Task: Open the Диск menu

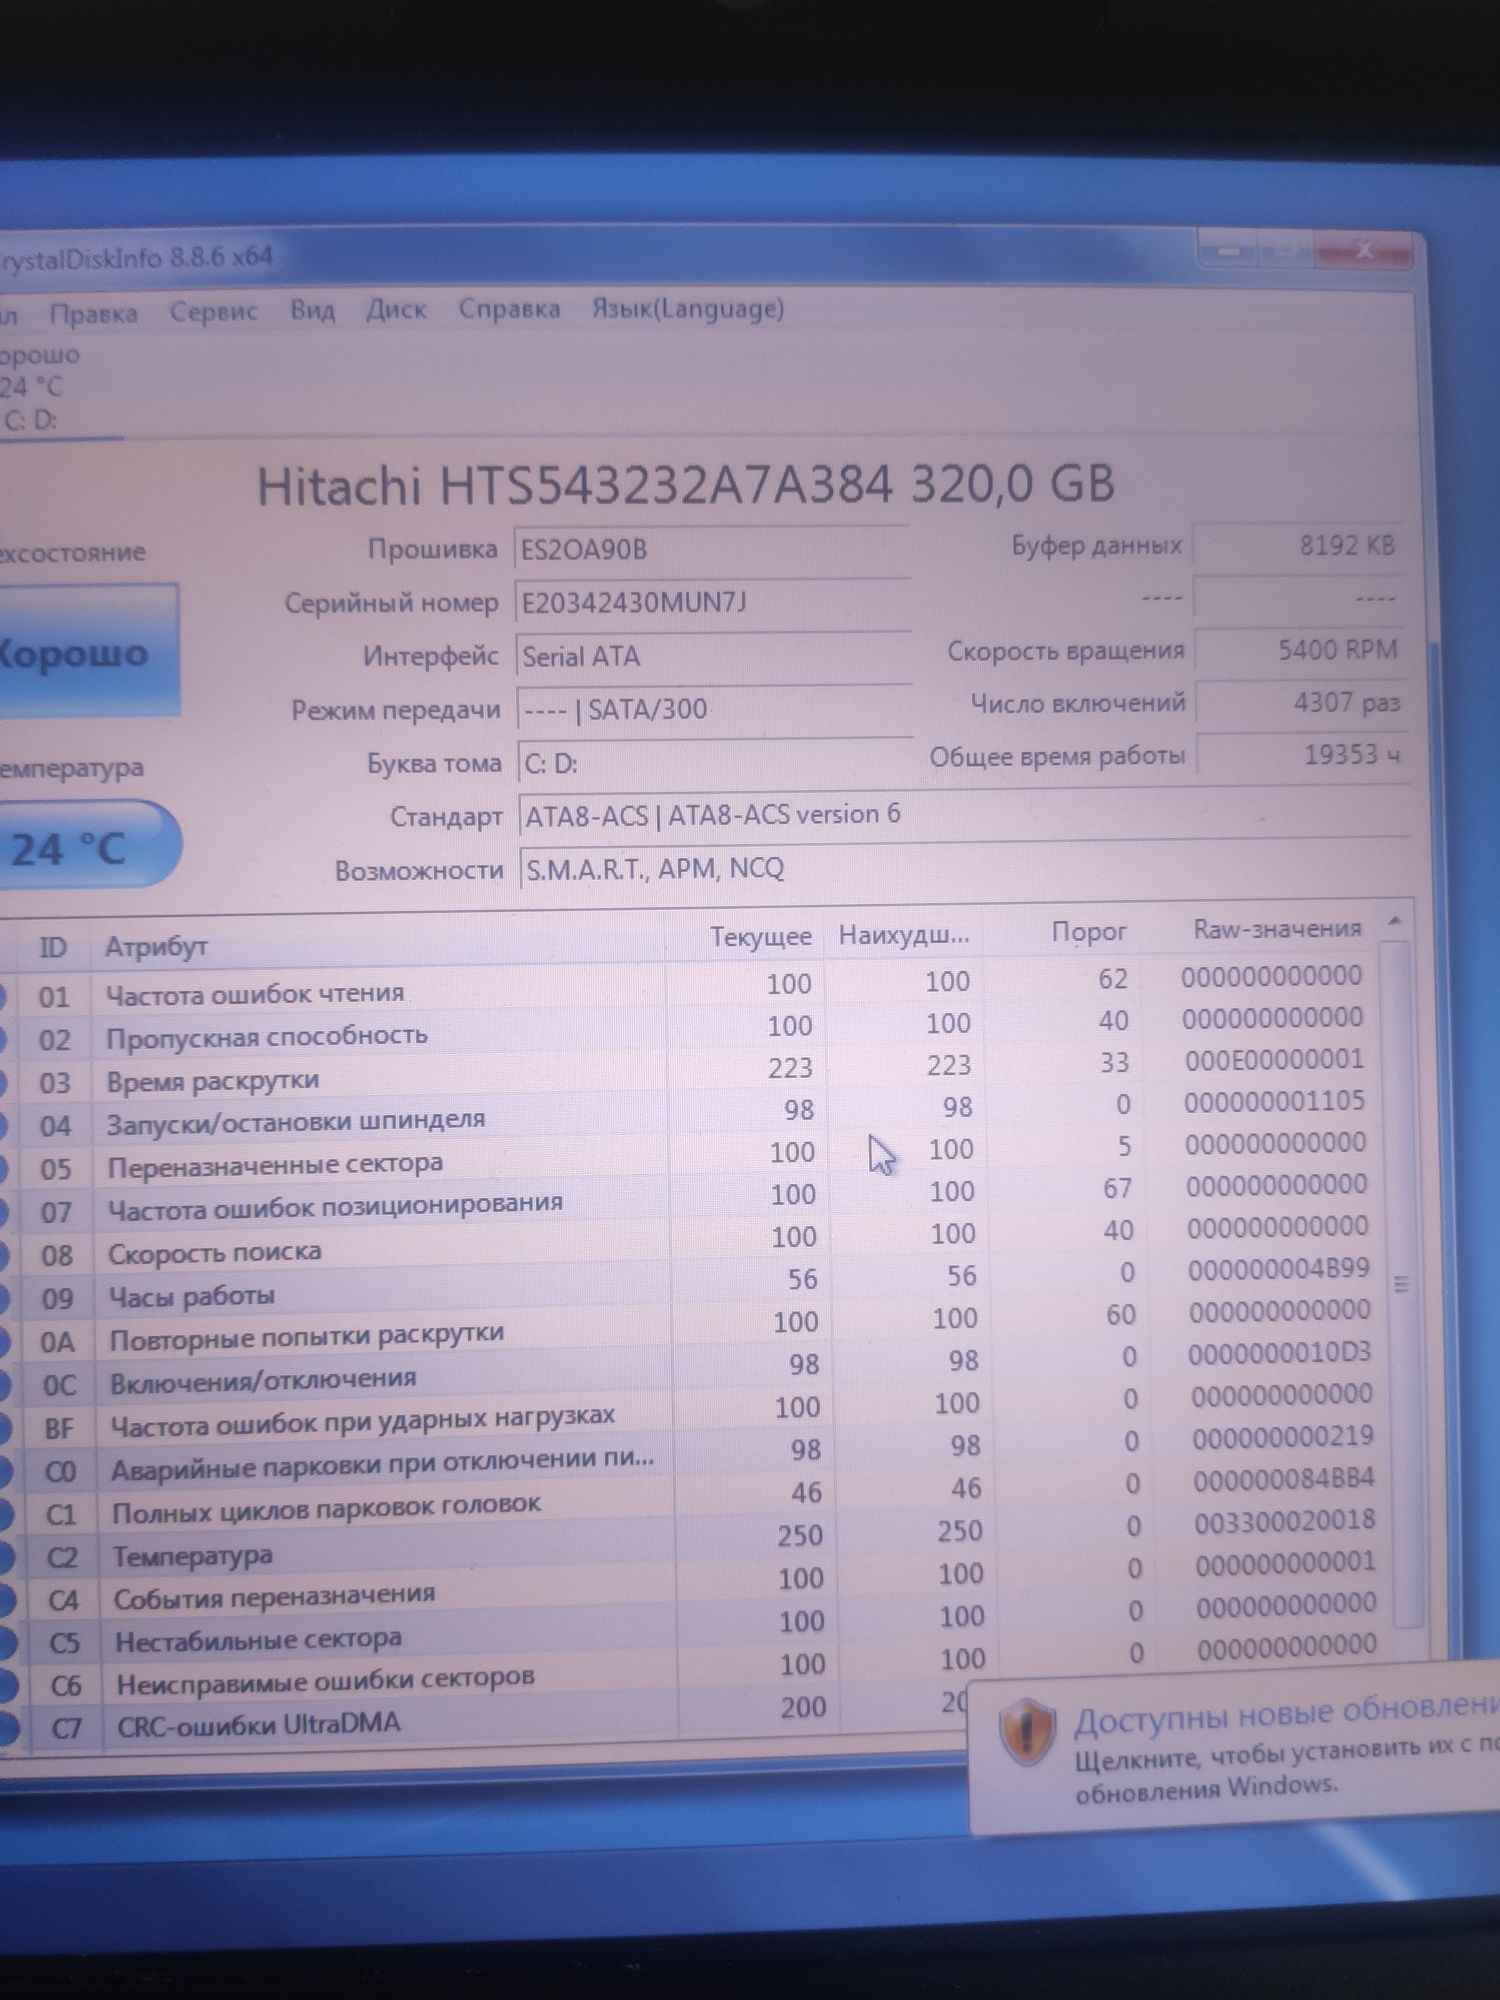Action: (x=396, y=310)
